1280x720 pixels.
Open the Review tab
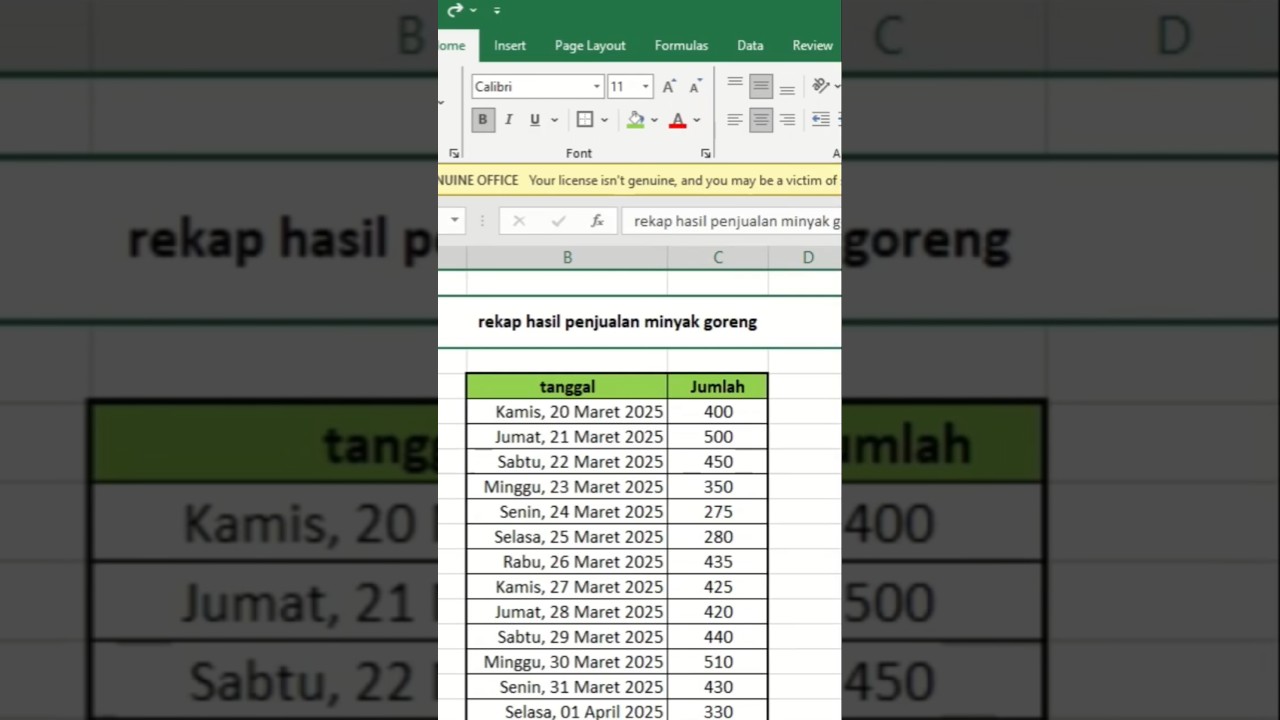[812, 46]
